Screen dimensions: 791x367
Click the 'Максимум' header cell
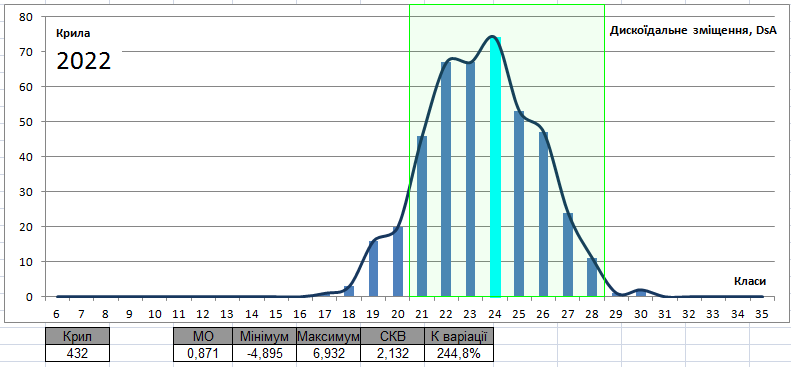pyautogui.click(x=328, y=336)
